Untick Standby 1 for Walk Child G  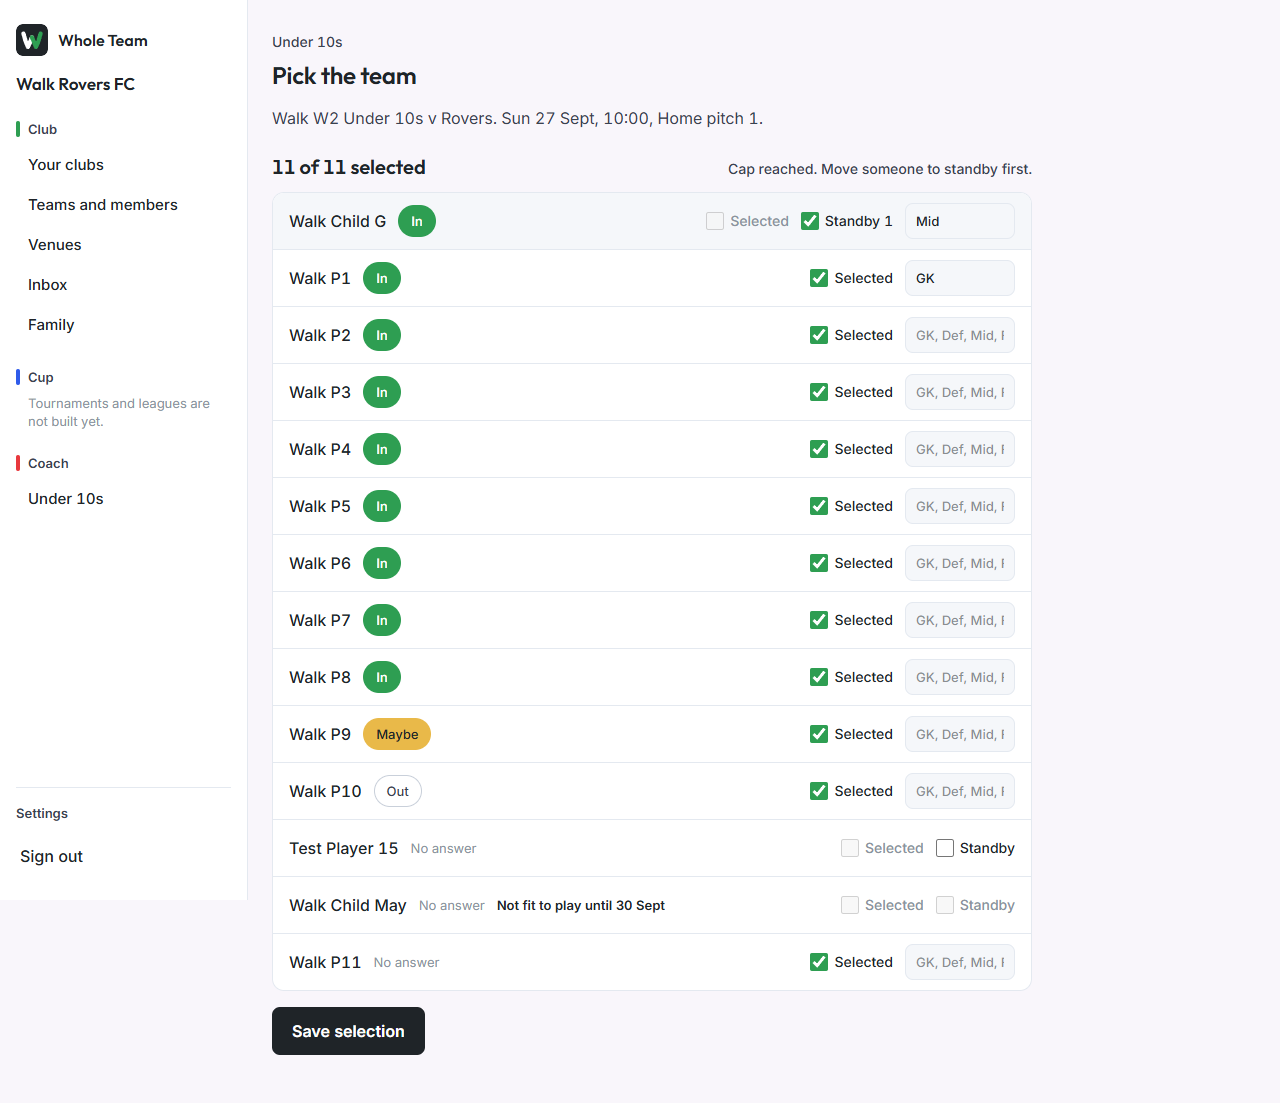(810, 221)
